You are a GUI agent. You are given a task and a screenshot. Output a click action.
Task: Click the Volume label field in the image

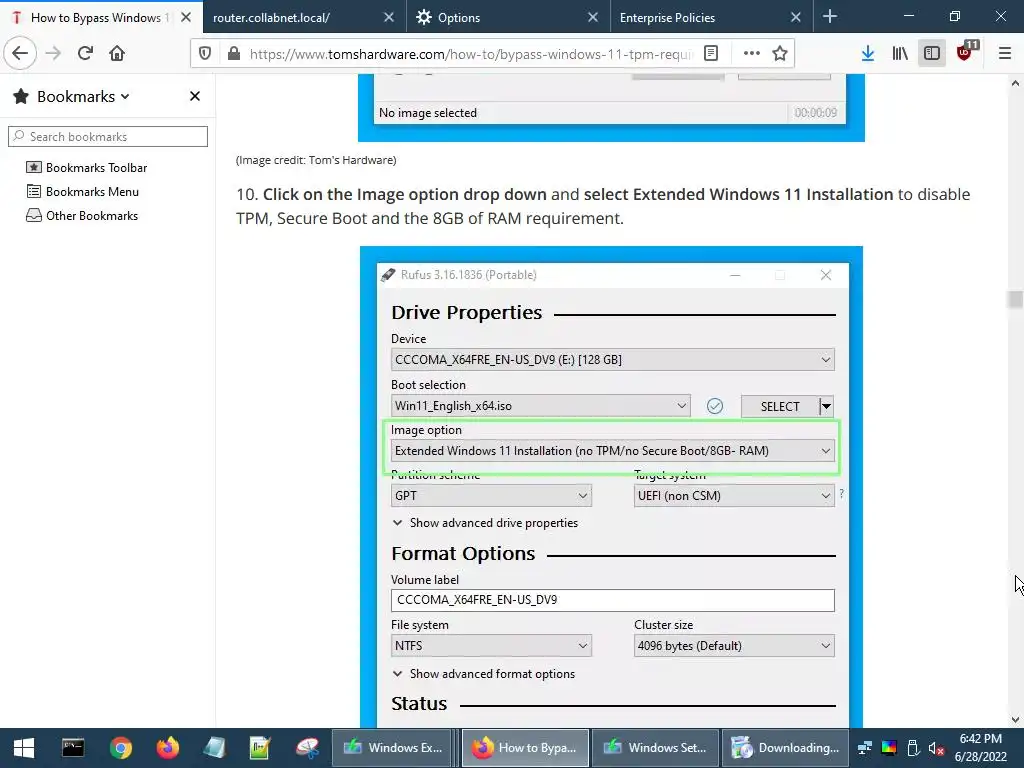tap(613, 600)
